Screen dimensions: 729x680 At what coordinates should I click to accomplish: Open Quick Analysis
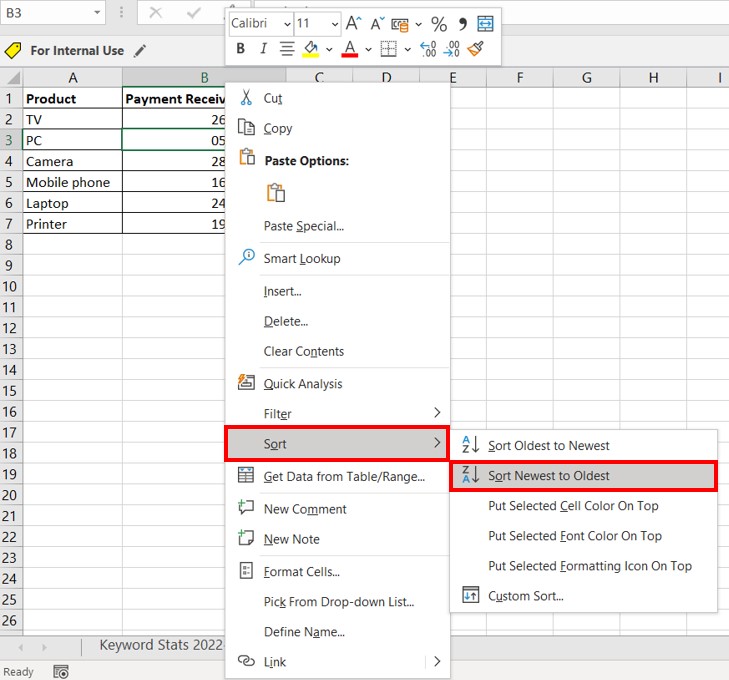click(x=338, y=383)
